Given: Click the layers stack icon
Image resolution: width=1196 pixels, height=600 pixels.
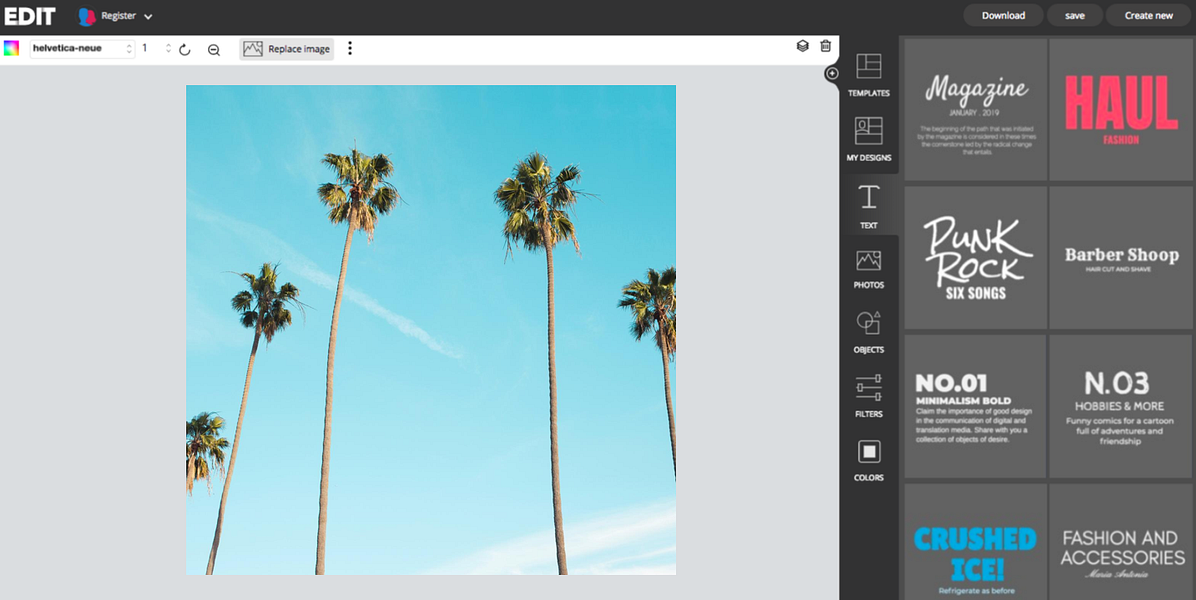Looking at the screenshot, I should click(802, 46).
